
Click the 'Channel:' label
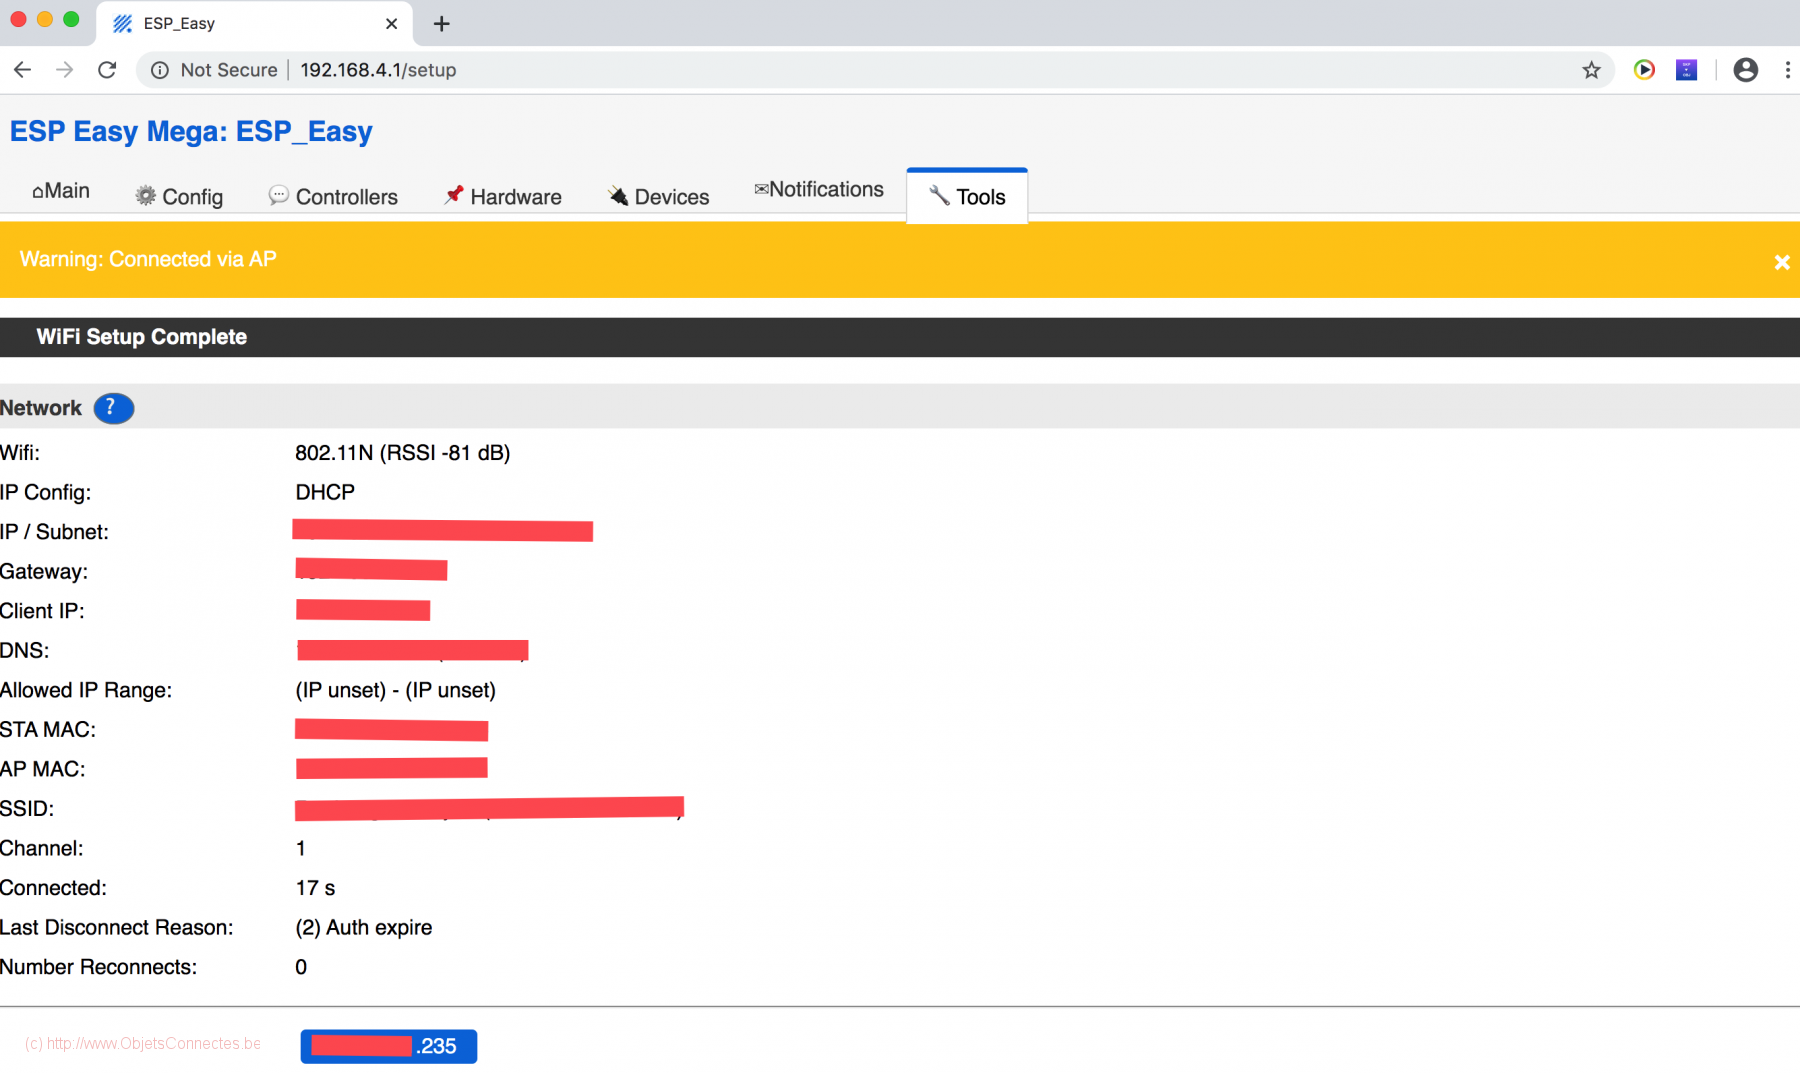[42, 848]
